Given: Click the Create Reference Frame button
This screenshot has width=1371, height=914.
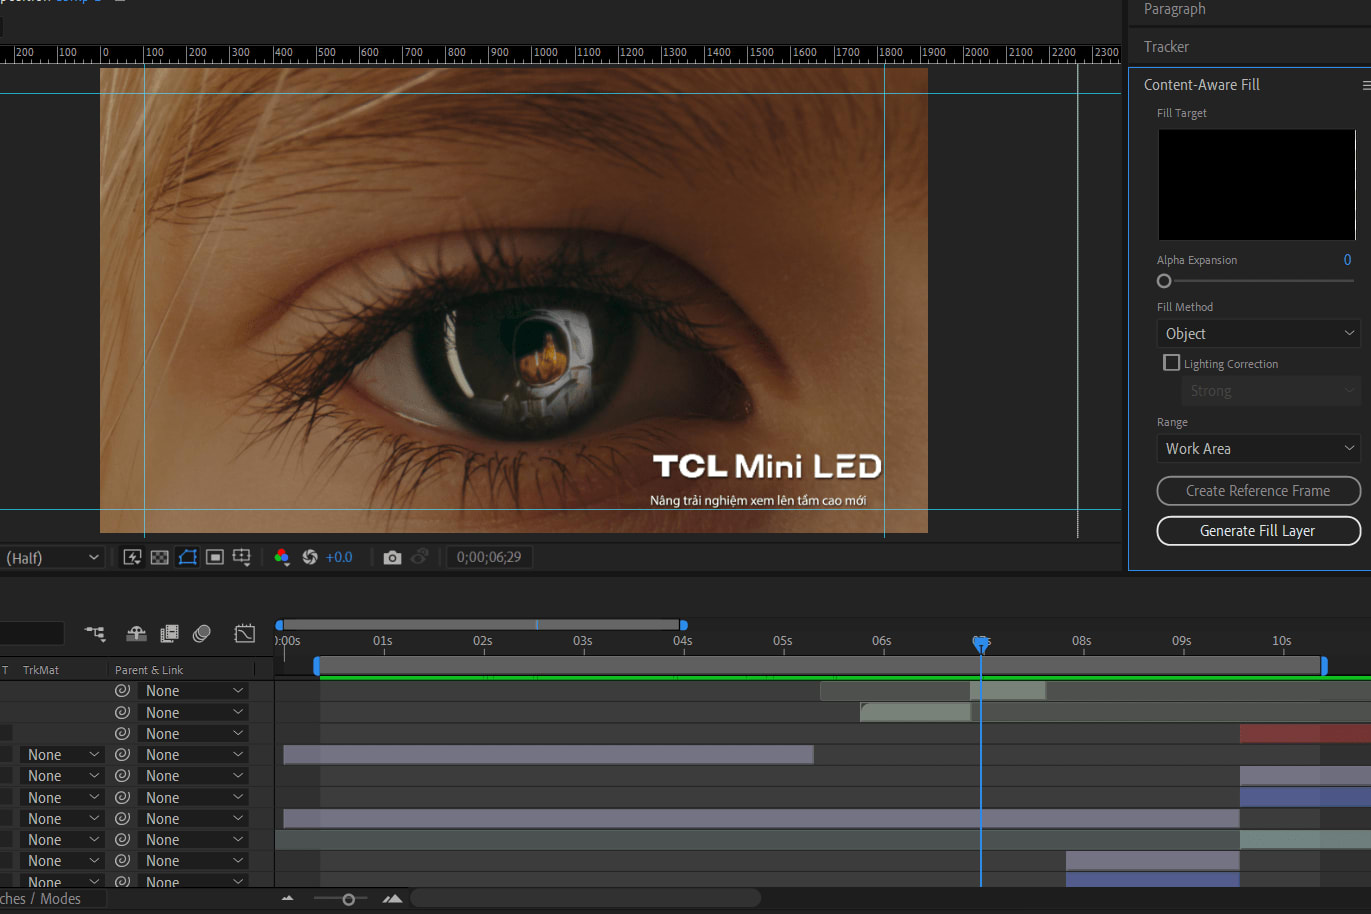Looking at the screenshot, I should 1258,491.
